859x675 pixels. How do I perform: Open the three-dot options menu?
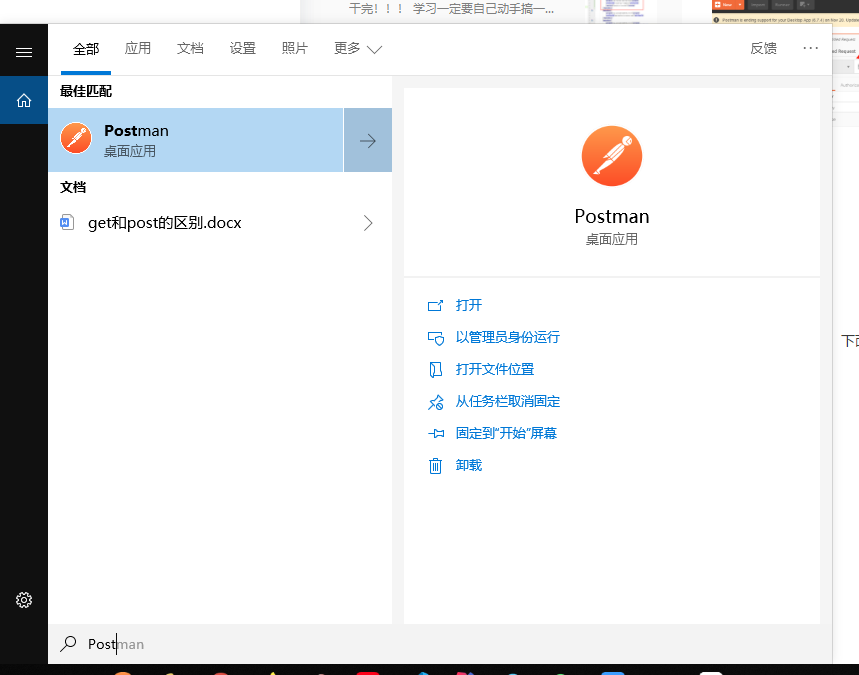coord(810,48)
